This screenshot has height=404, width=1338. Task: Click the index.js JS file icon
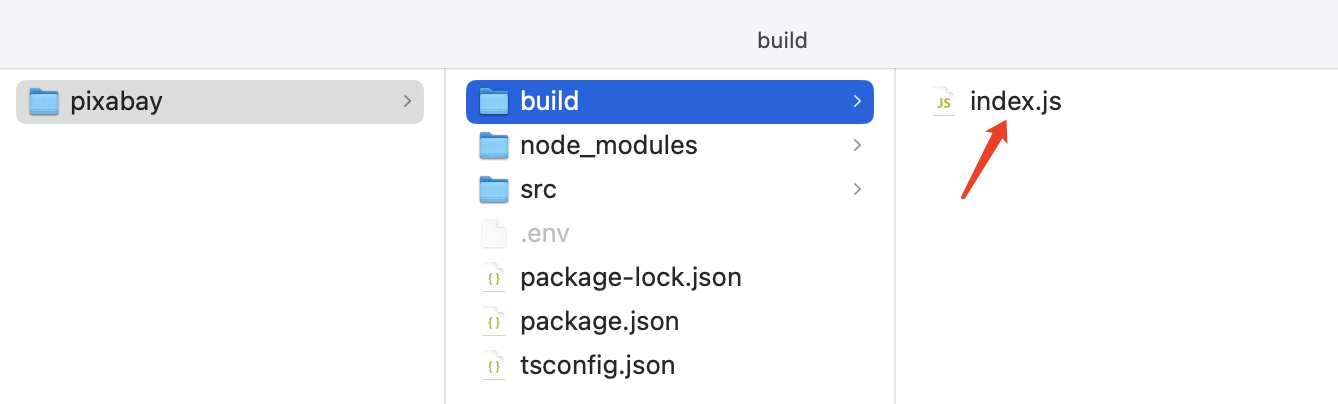pos(943,101)
